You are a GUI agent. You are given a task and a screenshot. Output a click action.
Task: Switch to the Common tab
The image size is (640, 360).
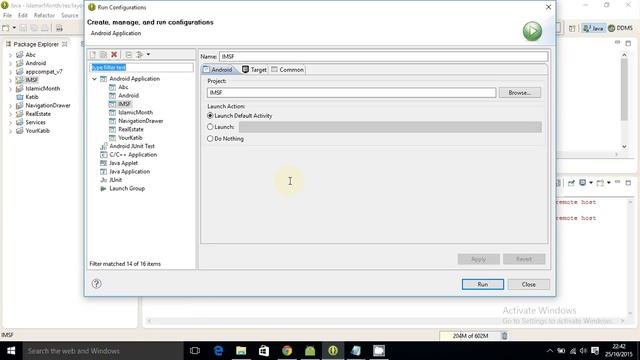point(287,69)
